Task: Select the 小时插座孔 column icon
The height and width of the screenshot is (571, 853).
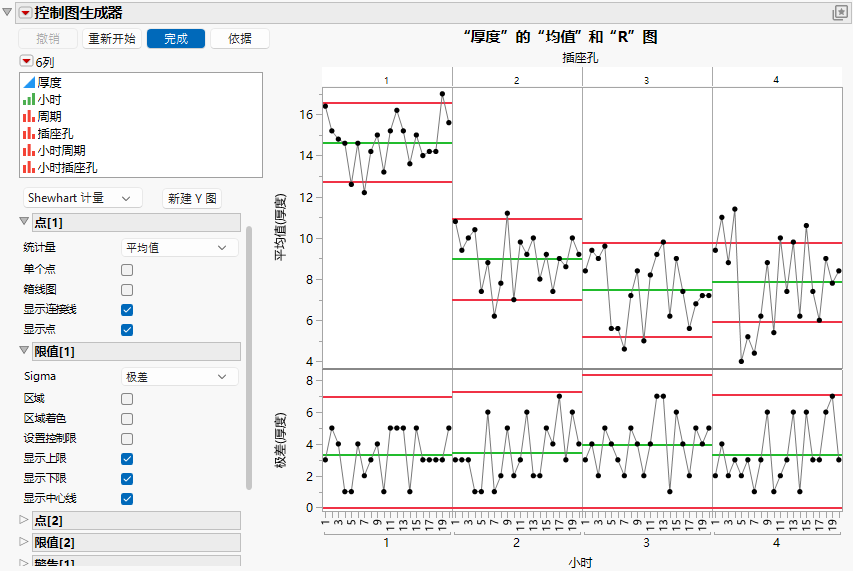Action: 29,167
